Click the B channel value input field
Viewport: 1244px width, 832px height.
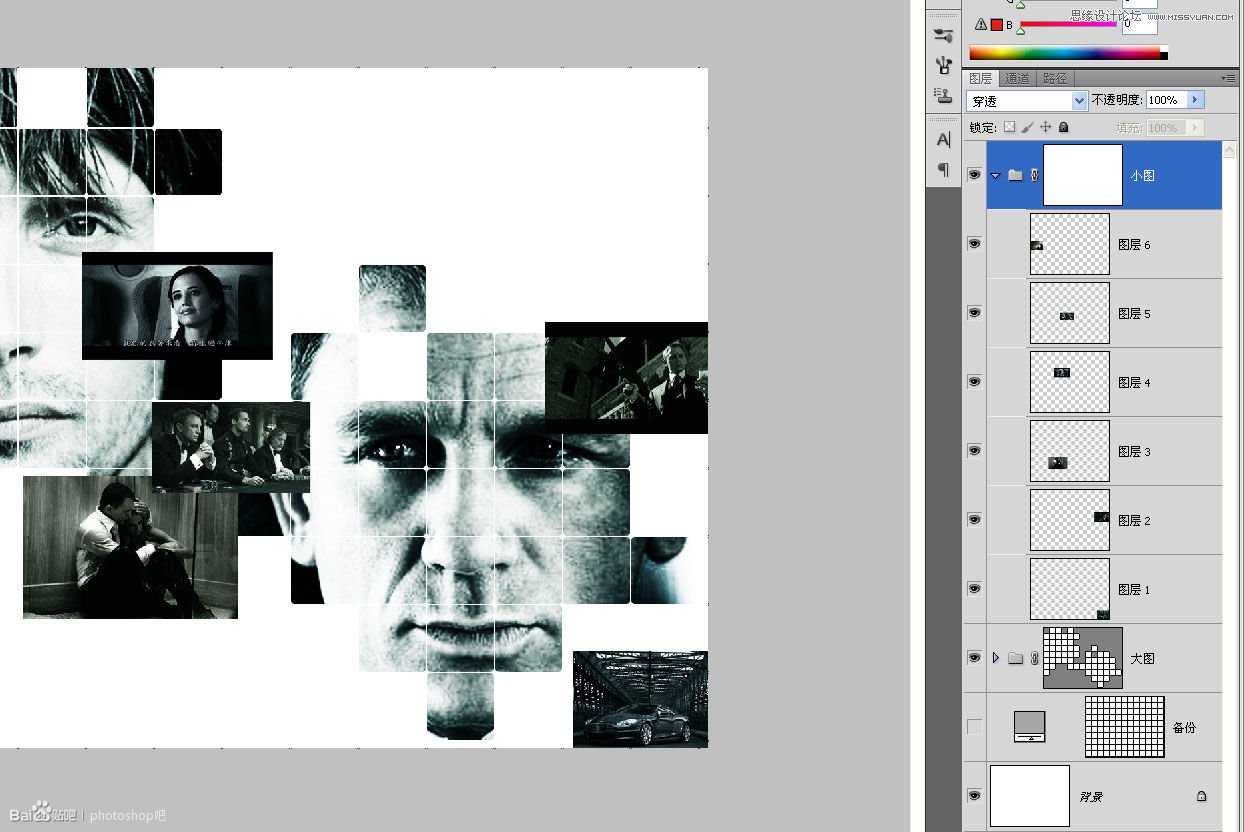(x=1139, y=25)
